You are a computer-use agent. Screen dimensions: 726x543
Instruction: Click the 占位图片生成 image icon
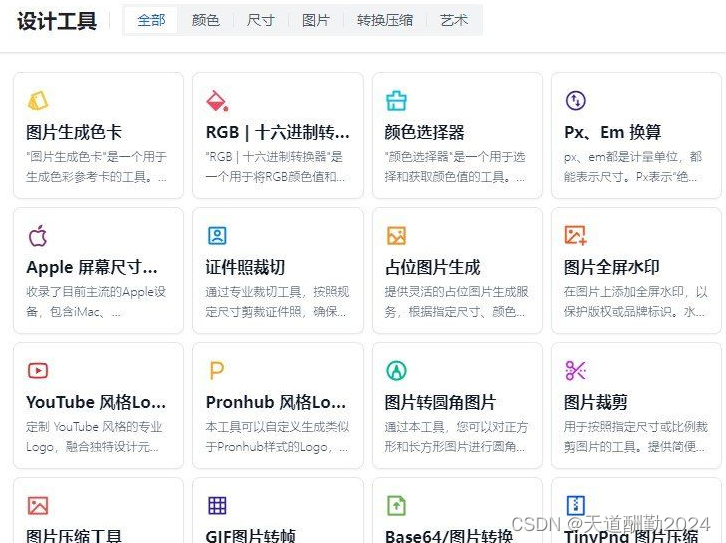point(396,236)
